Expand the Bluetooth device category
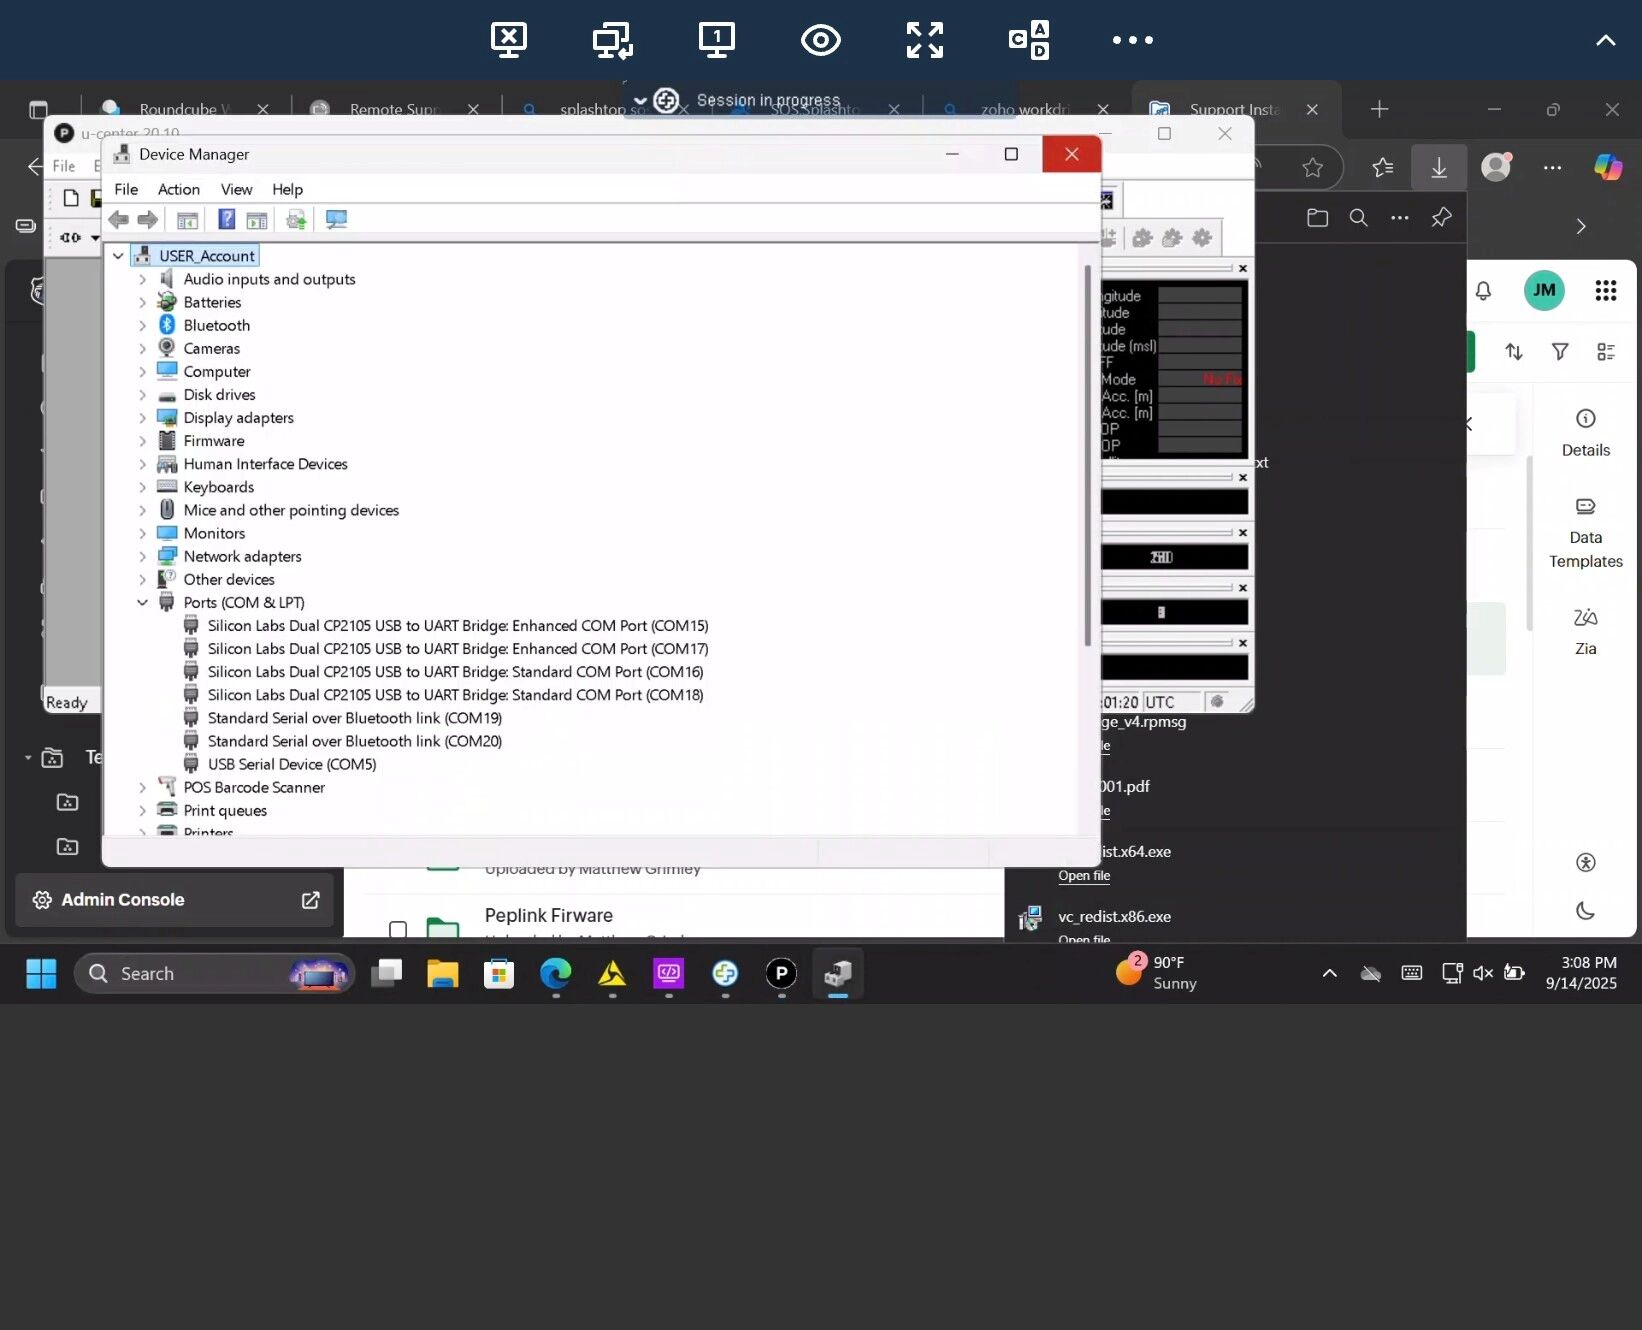Image resolution: width=1642 pixels, height=1330 pixels. click(x=142, y=326)
